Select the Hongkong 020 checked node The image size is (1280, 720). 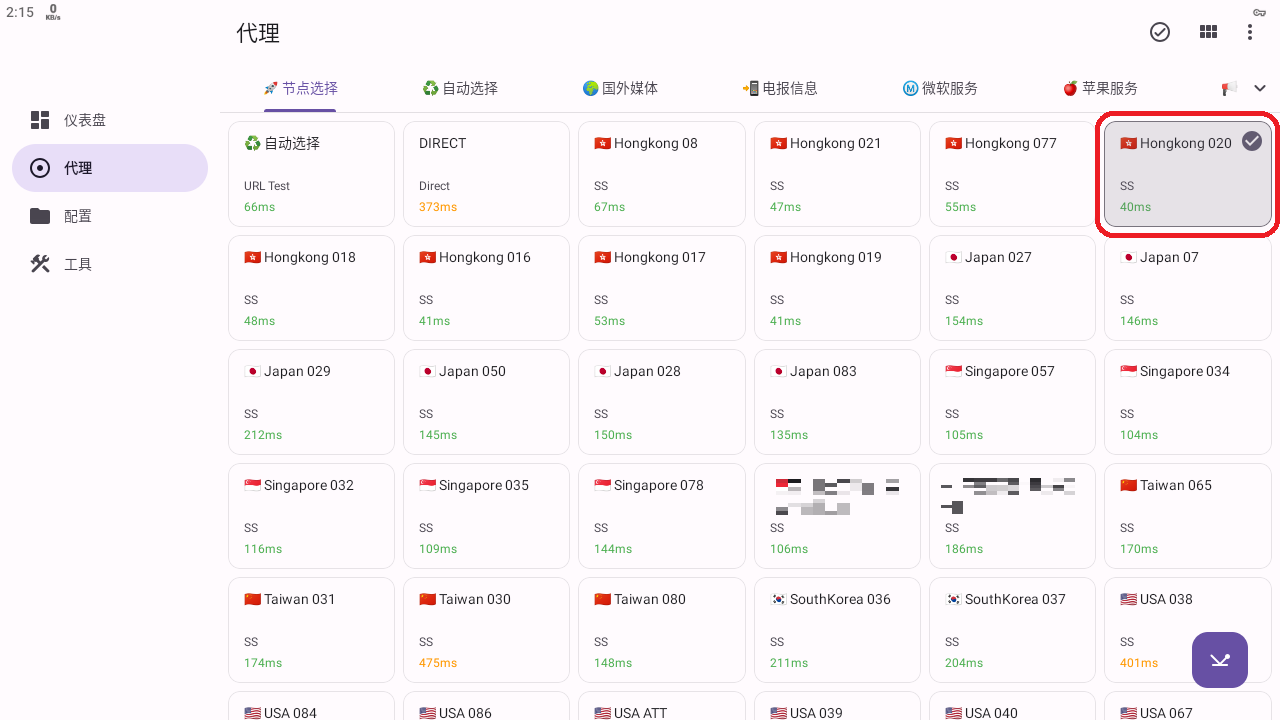(1187, 174)
